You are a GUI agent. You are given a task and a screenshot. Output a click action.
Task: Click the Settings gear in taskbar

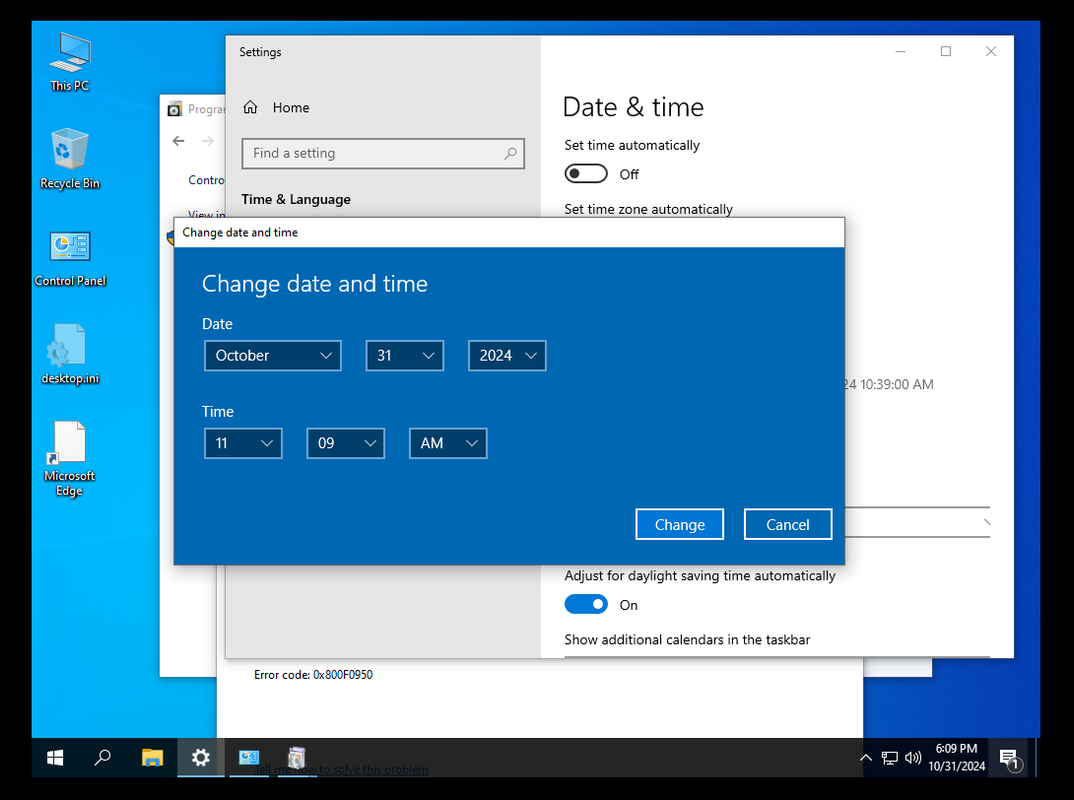click(201, 758)
